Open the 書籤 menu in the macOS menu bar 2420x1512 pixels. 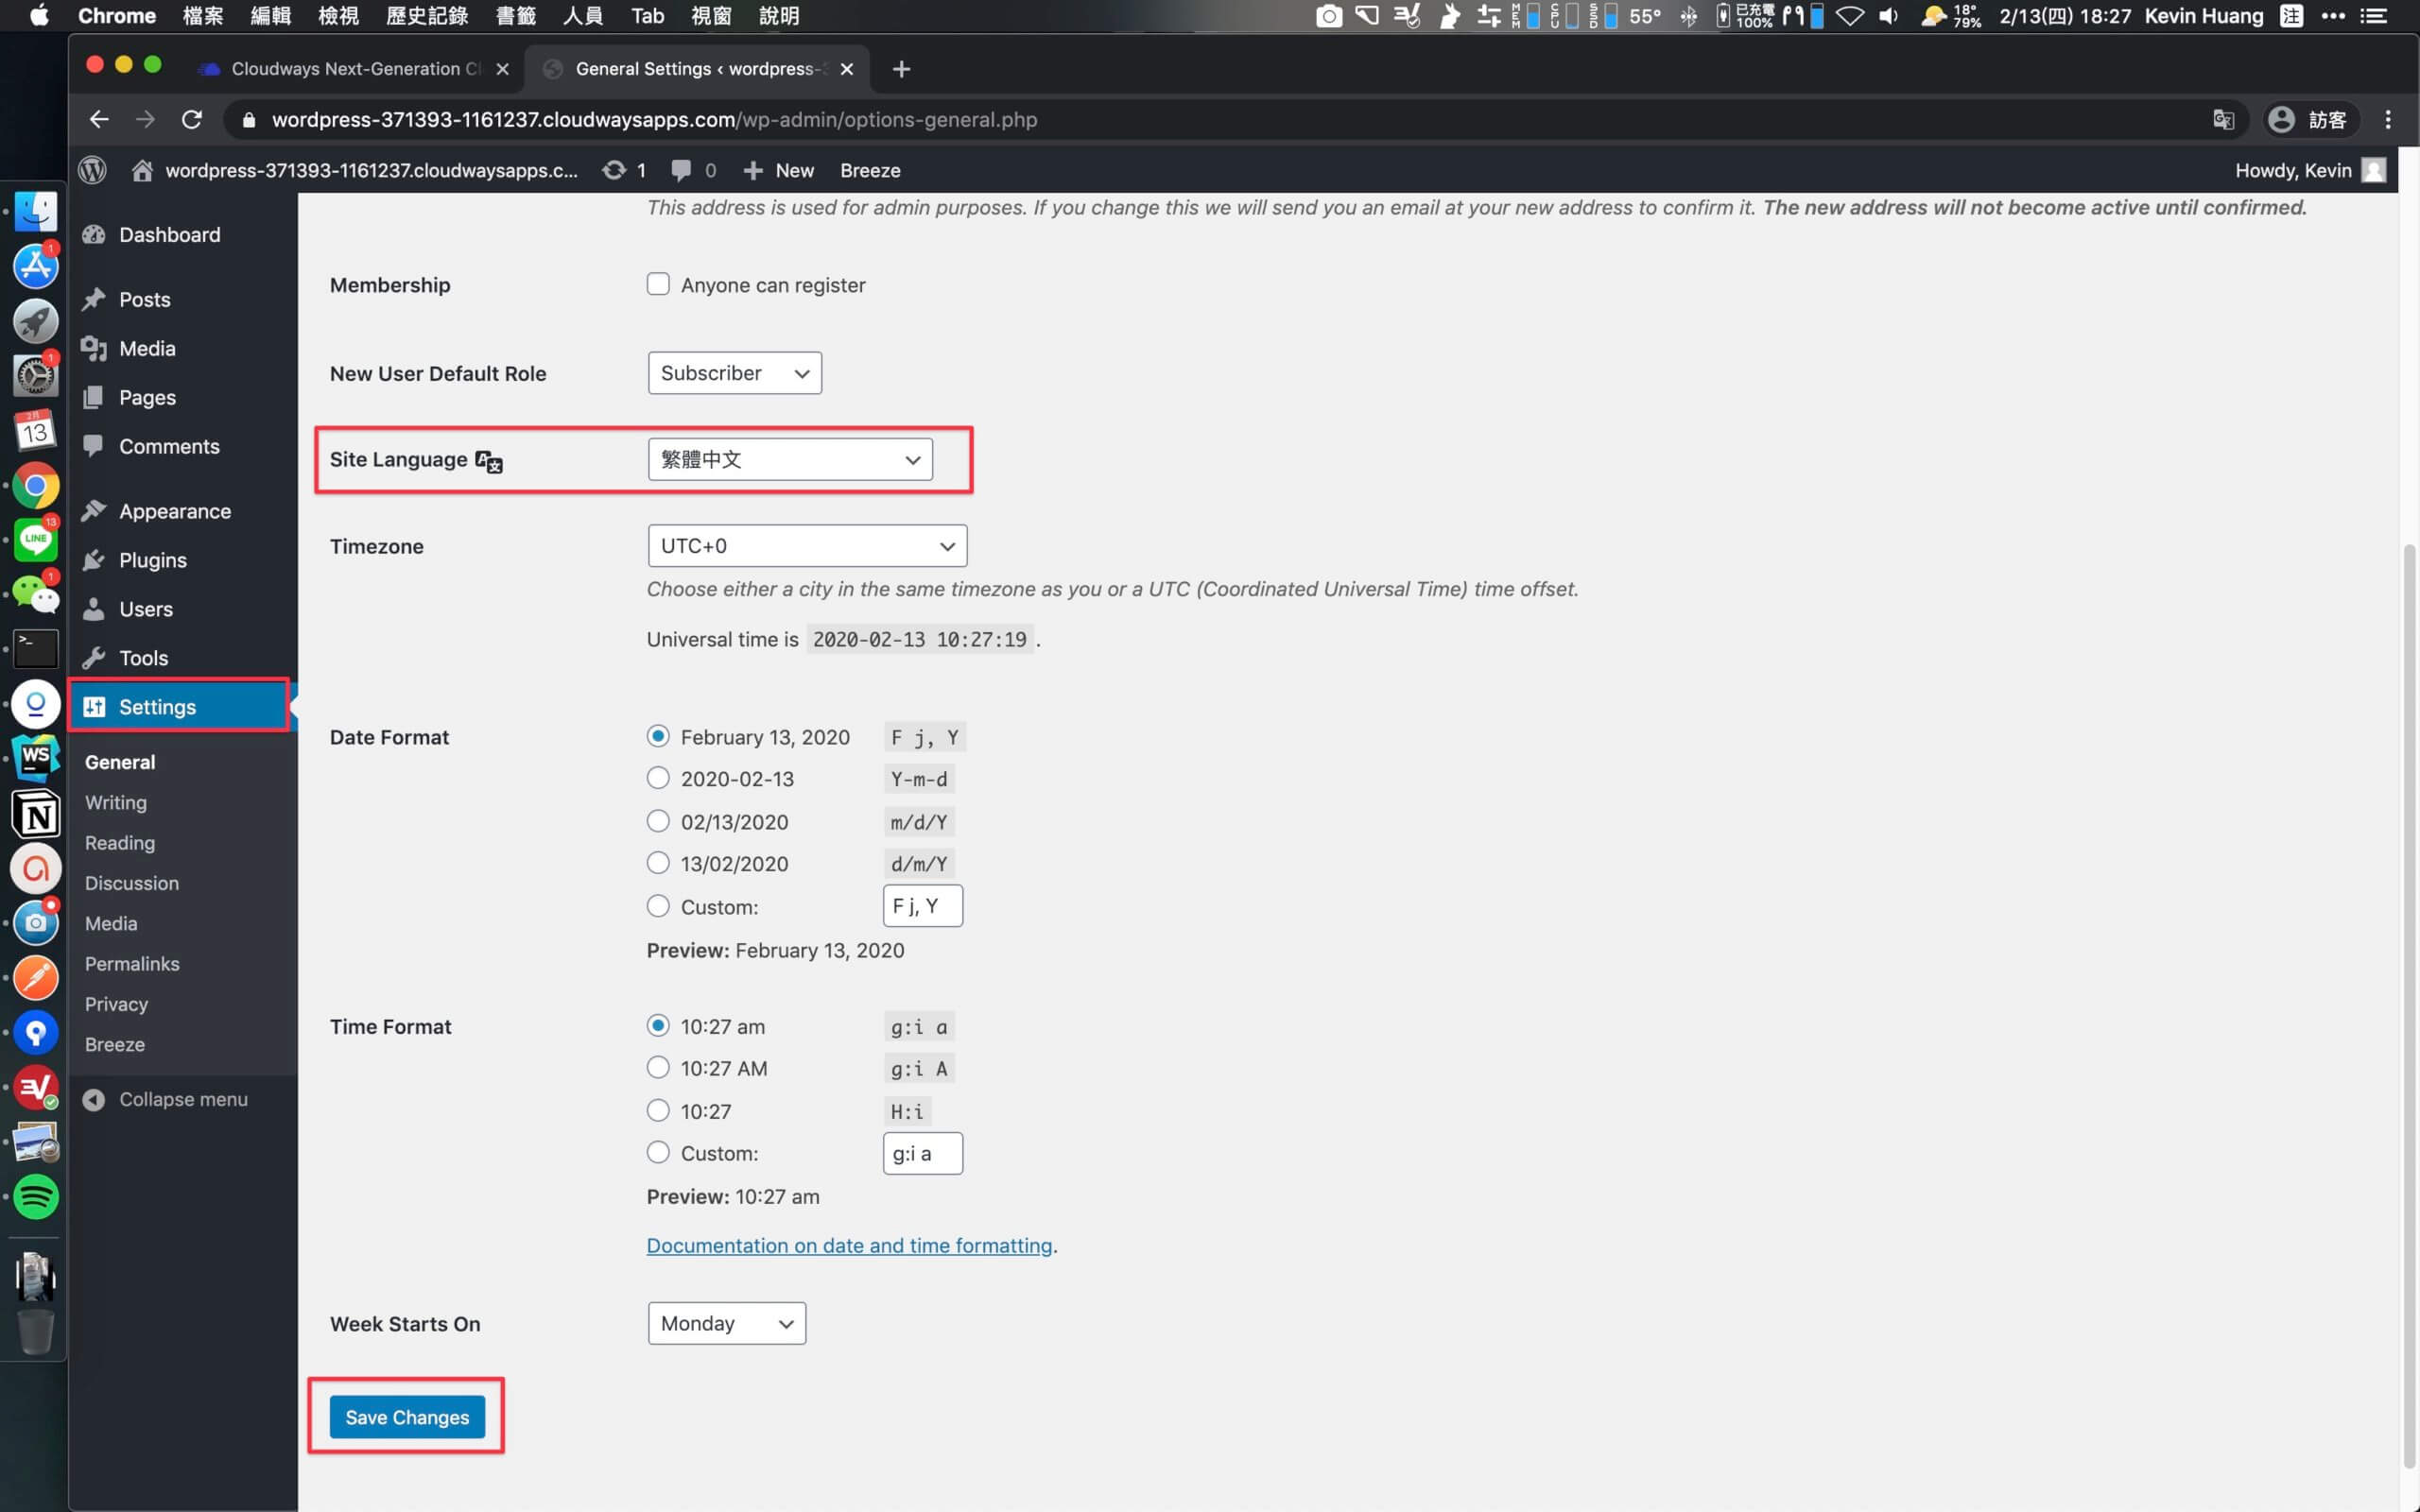click(516, 16)
